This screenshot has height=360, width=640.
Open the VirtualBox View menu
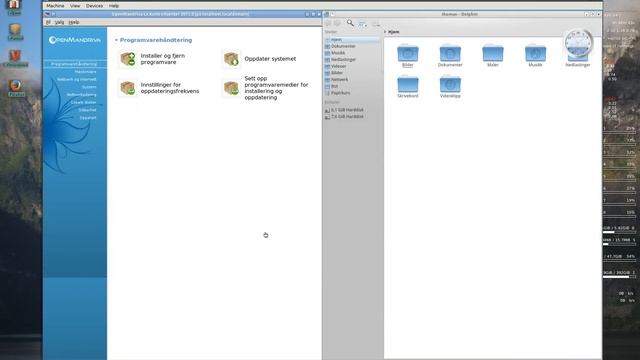pyautogui.click(x=75, y=6)
